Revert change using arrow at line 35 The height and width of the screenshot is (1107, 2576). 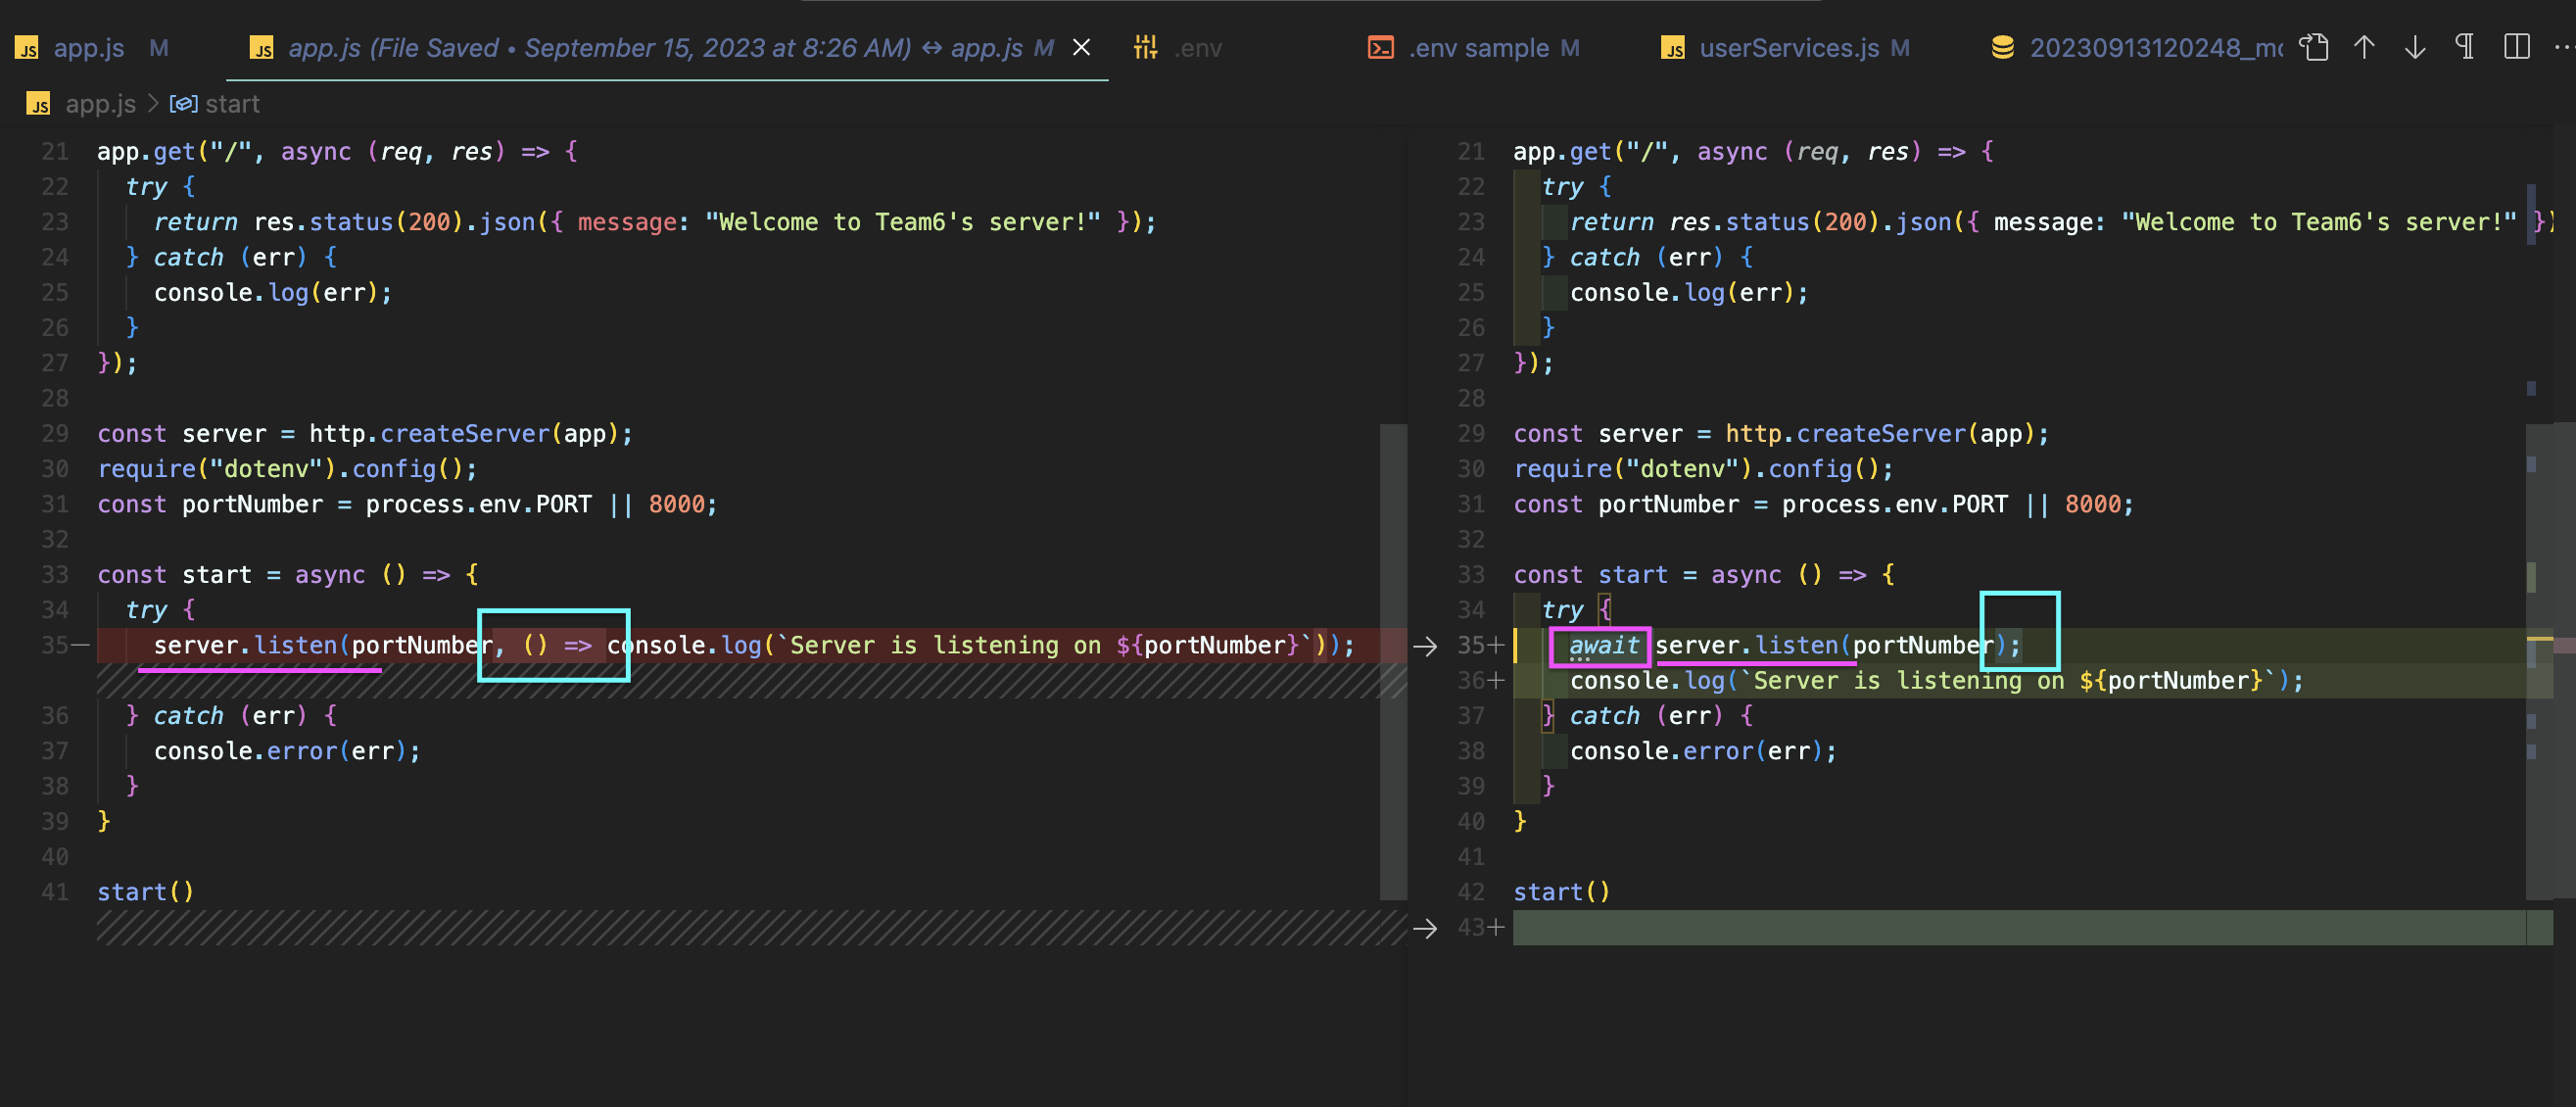pyautogui.click(x=1425, y=646)
